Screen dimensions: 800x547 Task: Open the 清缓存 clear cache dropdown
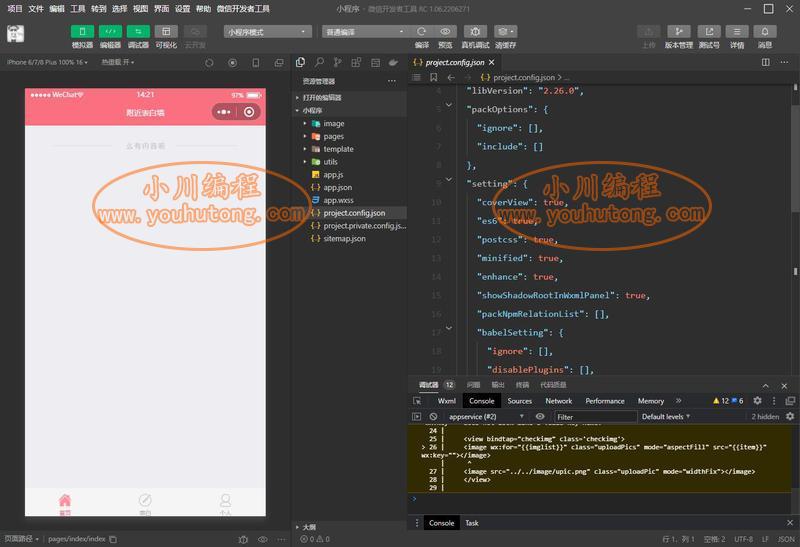click(x=505, y=32)
